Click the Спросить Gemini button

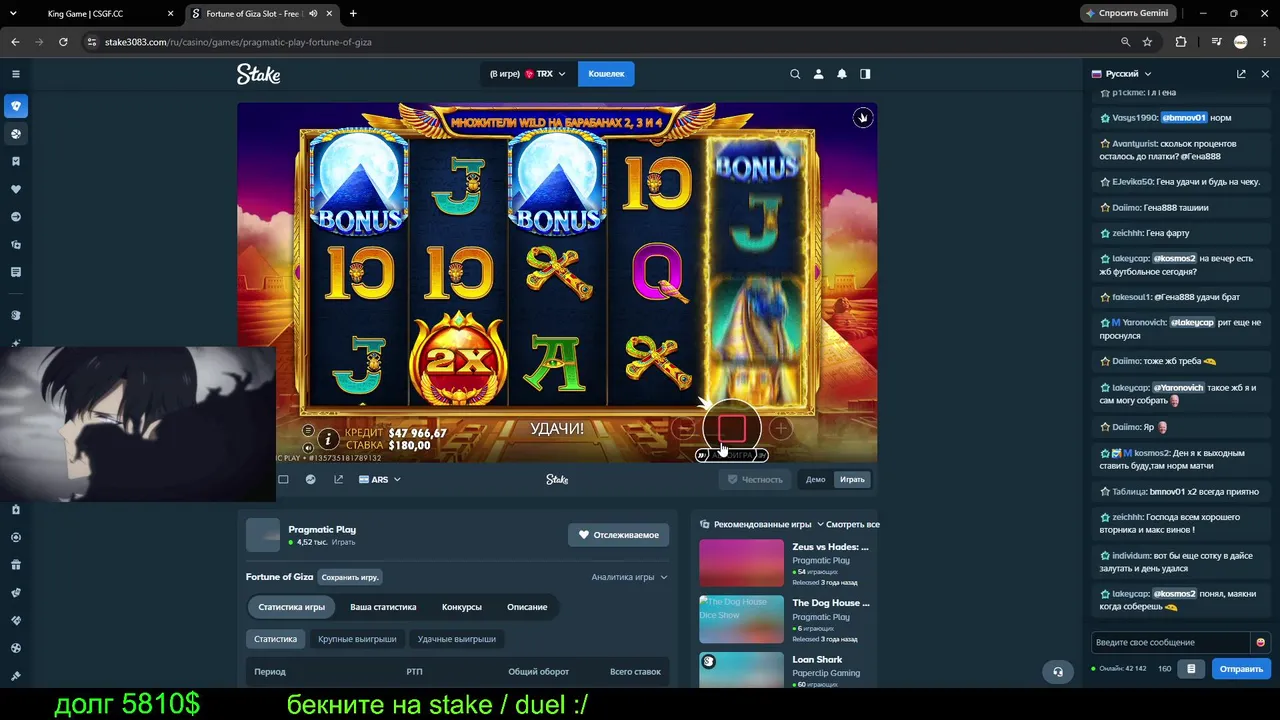(x=1127, y=13)
